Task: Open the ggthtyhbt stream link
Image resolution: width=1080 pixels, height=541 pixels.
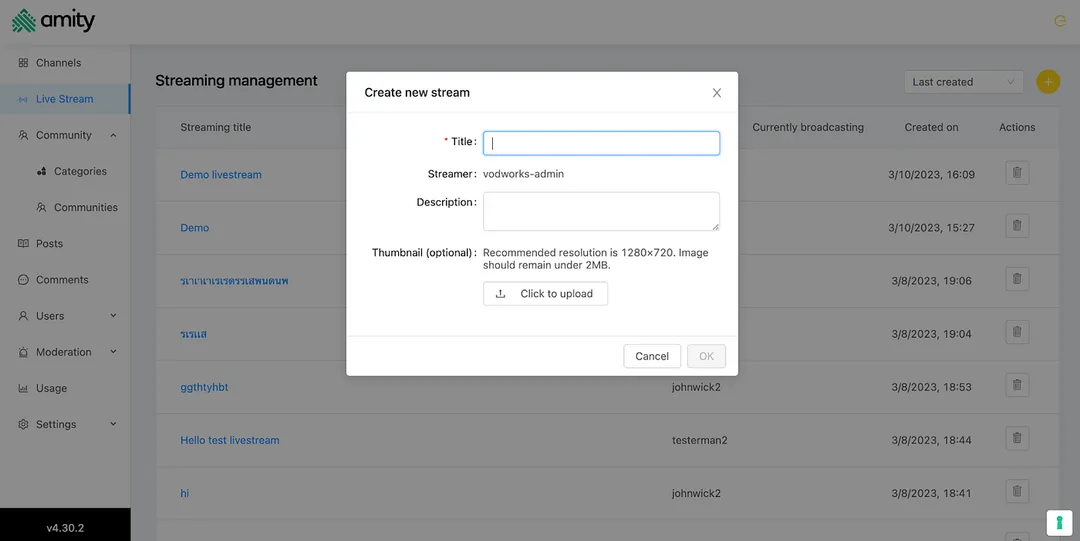Action: (x=204, y=387)
